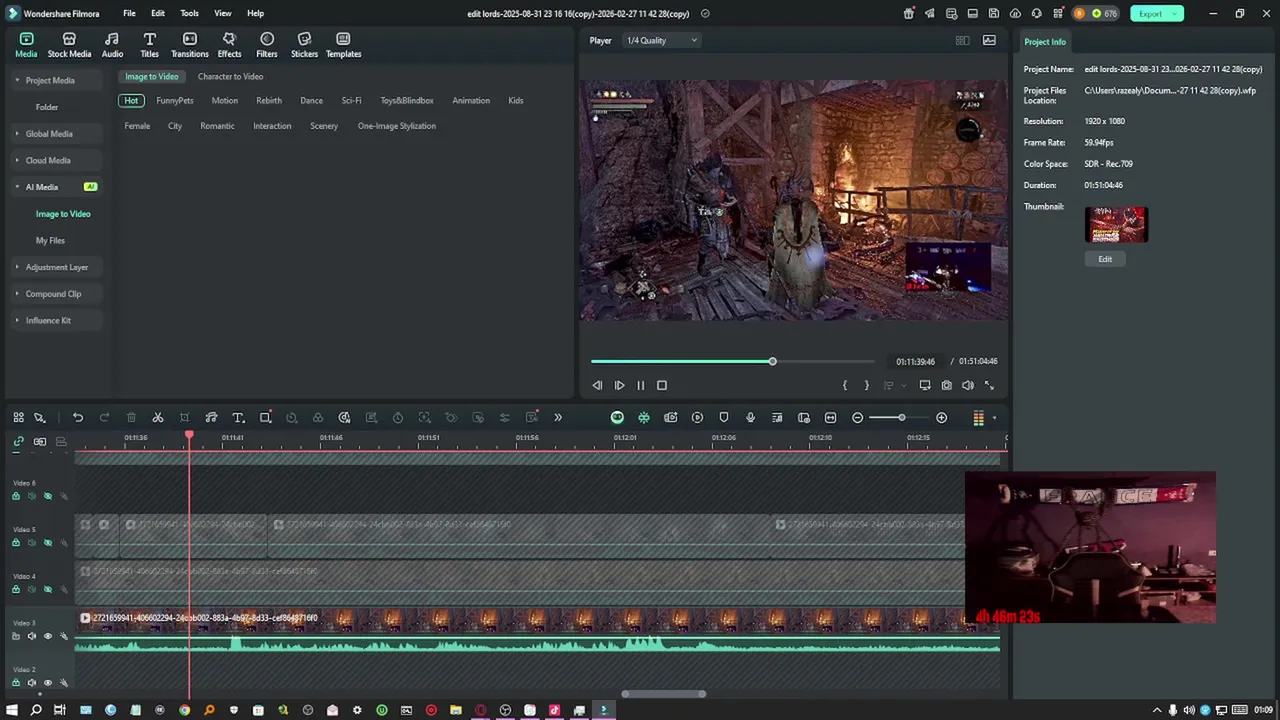Click the fullscreen expand icon in player
This screenshot has height=720, width=1280.
(989, 385)
